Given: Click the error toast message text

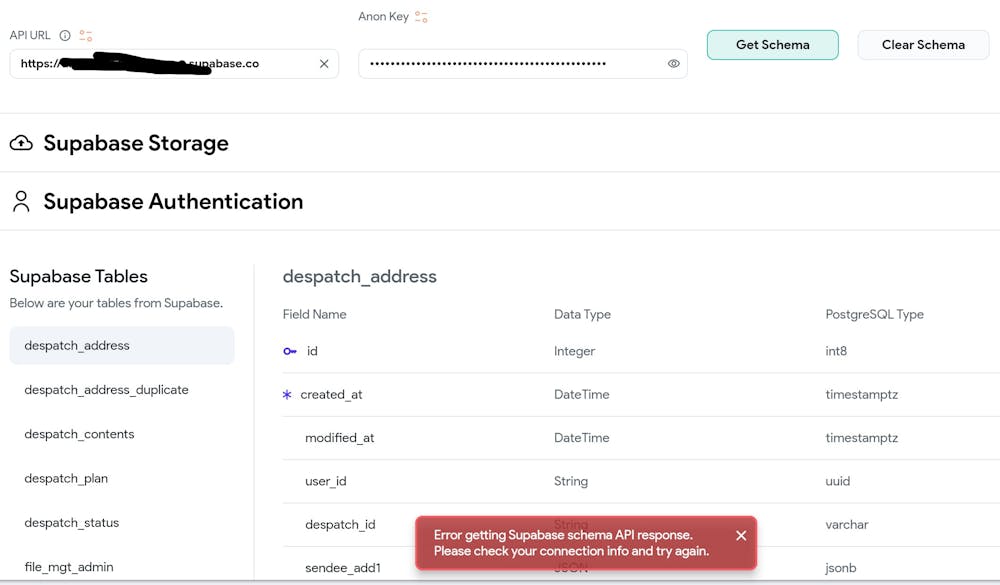Looking at the screenshot, I should pyautogui.click(x=571, y=544).
